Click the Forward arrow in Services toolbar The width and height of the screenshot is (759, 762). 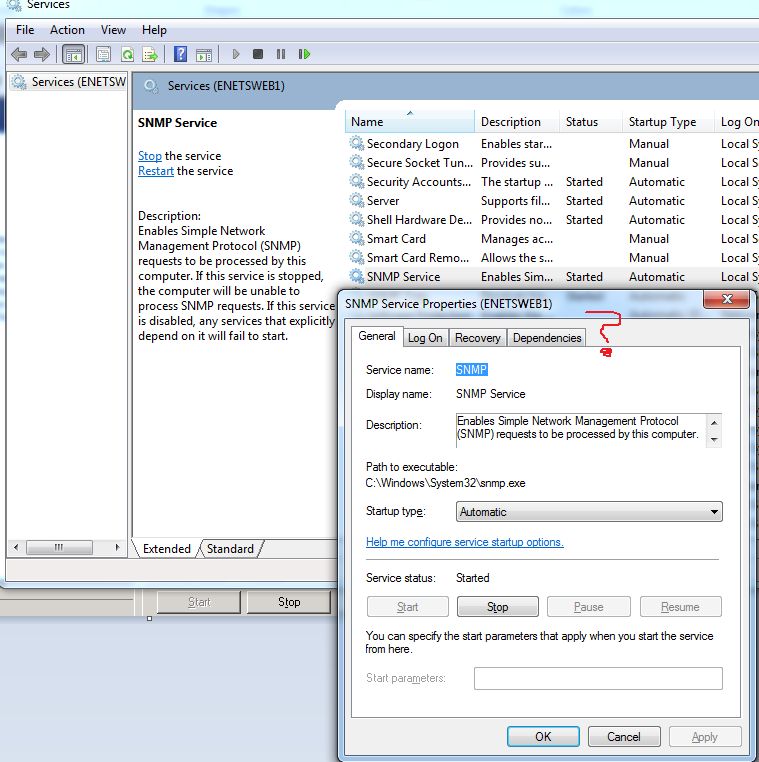pyautogui.click(x=42, y=54)
